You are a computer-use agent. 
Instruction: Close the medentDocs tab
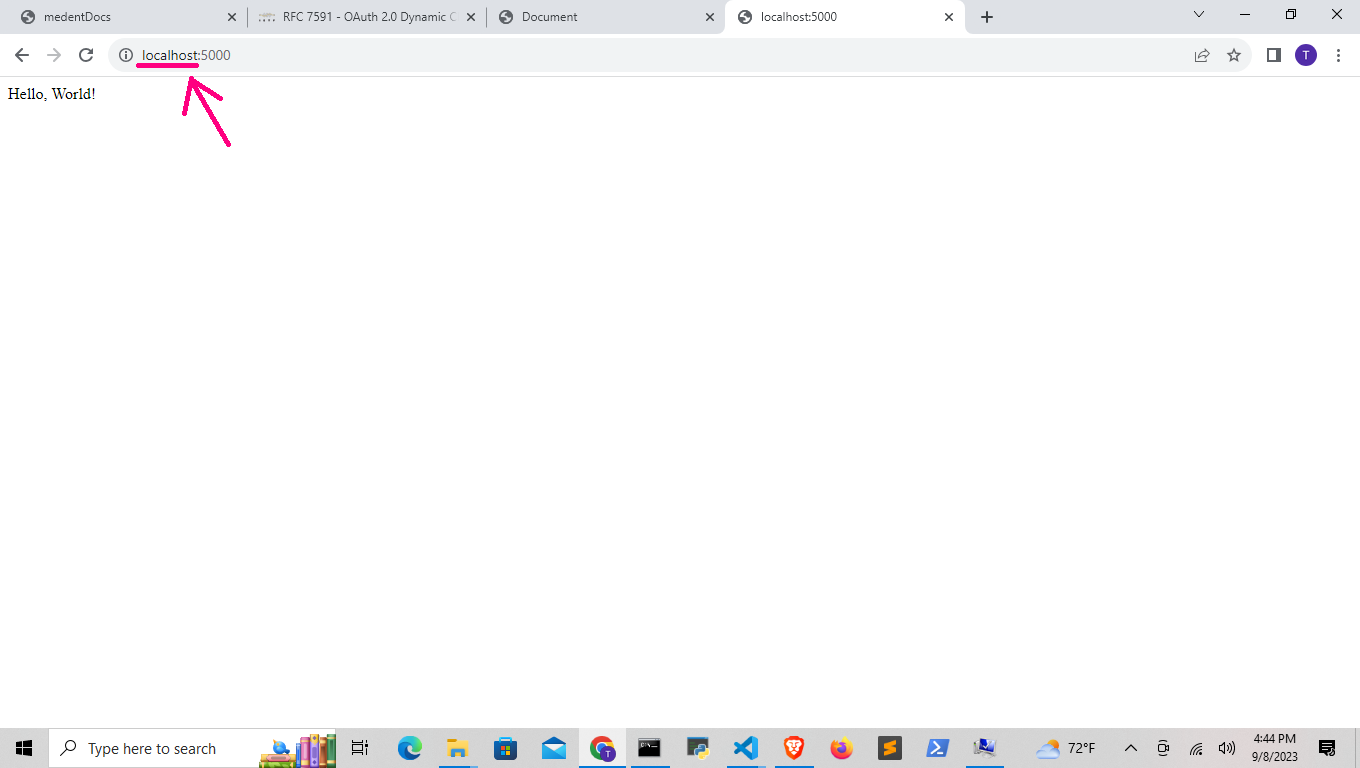[x=232, y=17]
